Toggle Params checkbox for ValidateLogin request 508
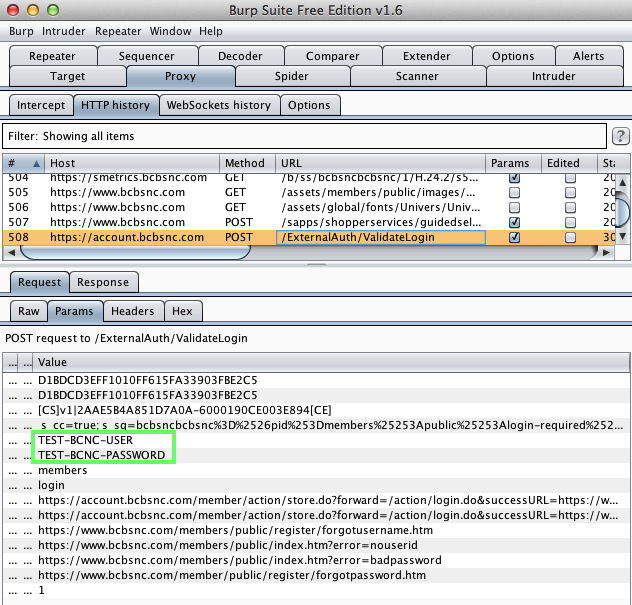This screenshot has height=605, width=632. pos(514,238)
